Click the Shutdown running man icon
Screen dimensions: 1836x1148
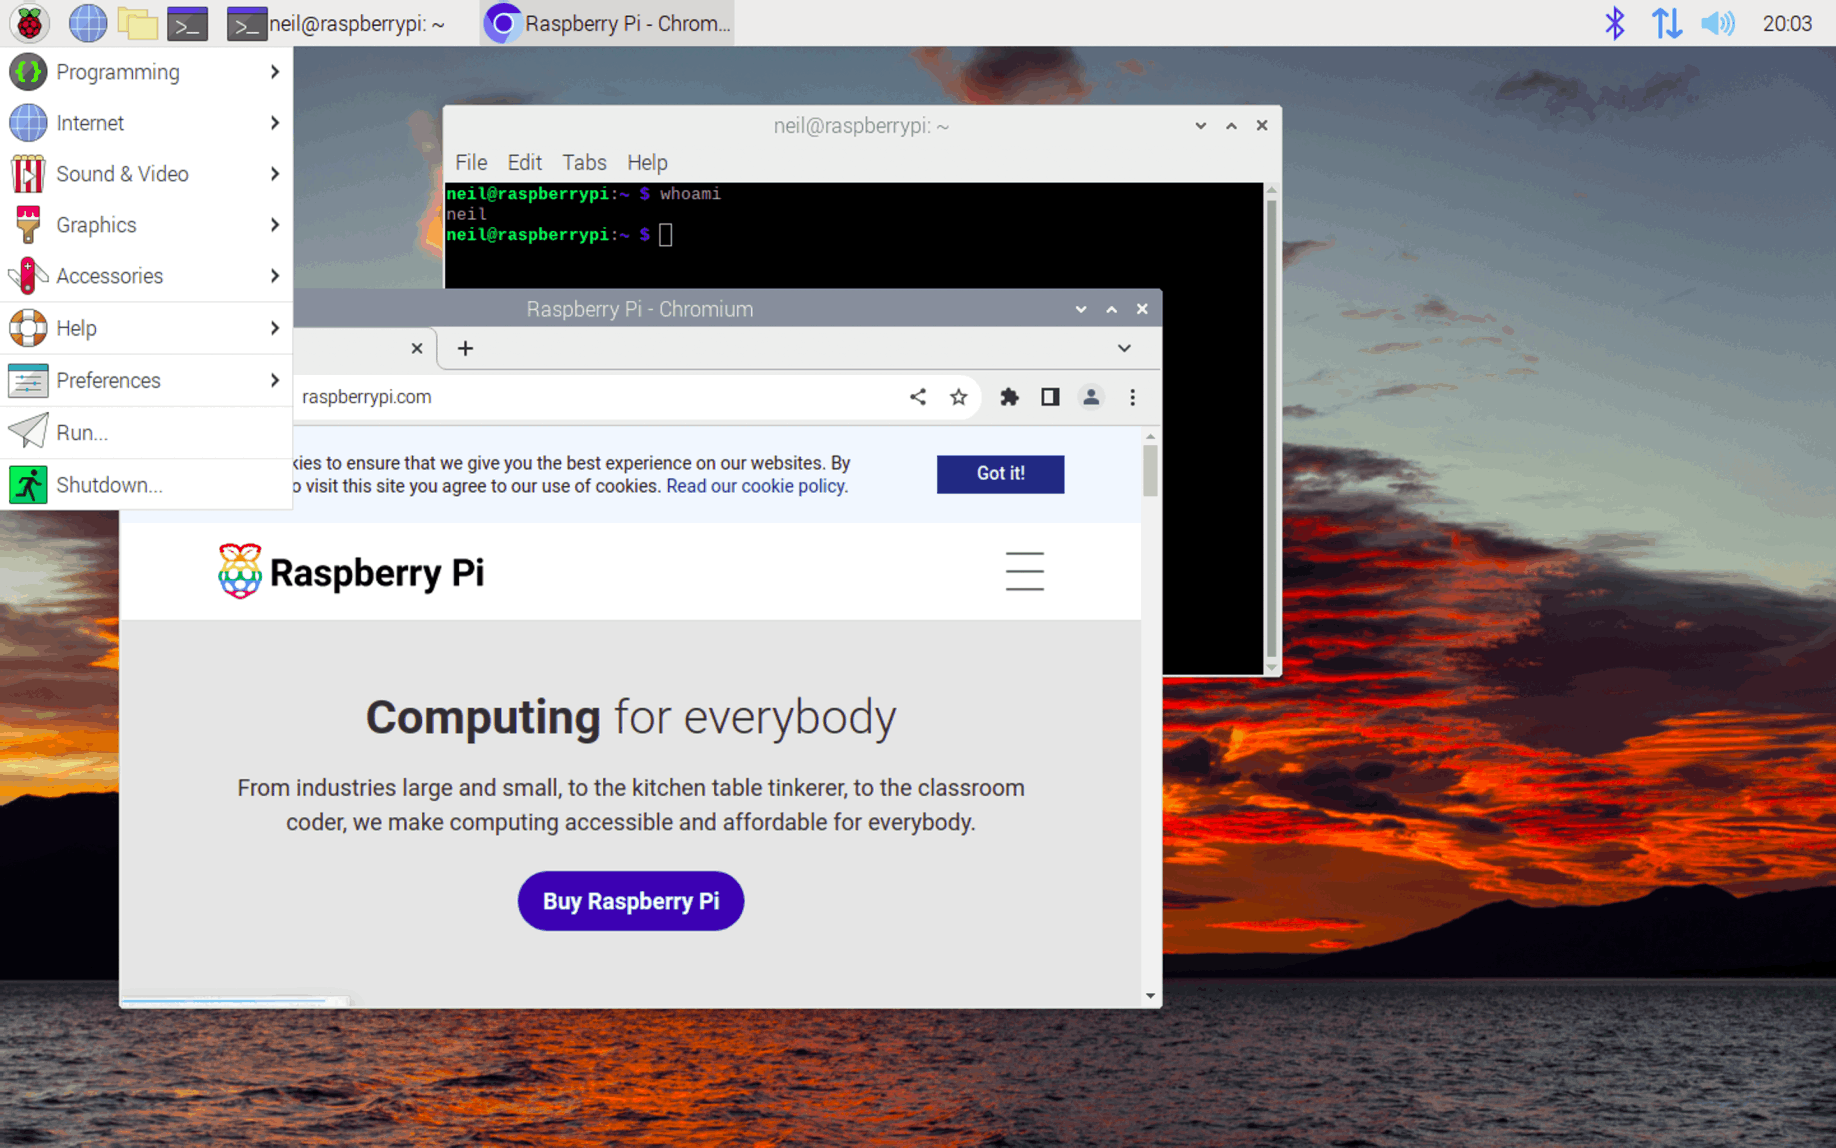[28, 485]
